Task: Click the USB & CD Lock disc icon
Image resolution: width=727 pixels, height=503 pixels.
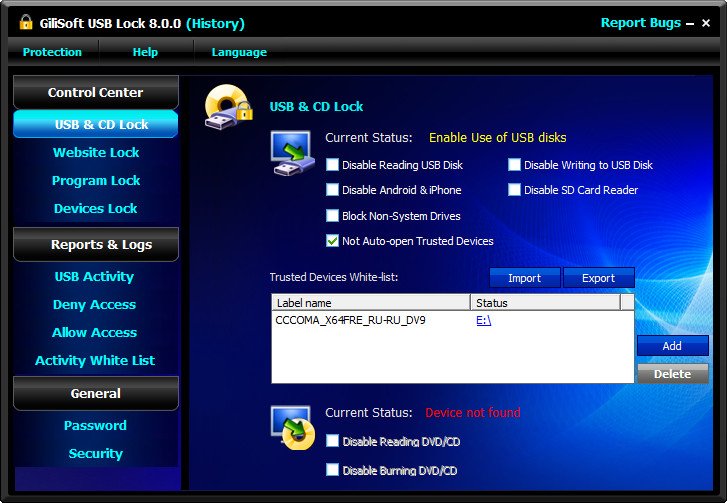Action: [229, 107]
